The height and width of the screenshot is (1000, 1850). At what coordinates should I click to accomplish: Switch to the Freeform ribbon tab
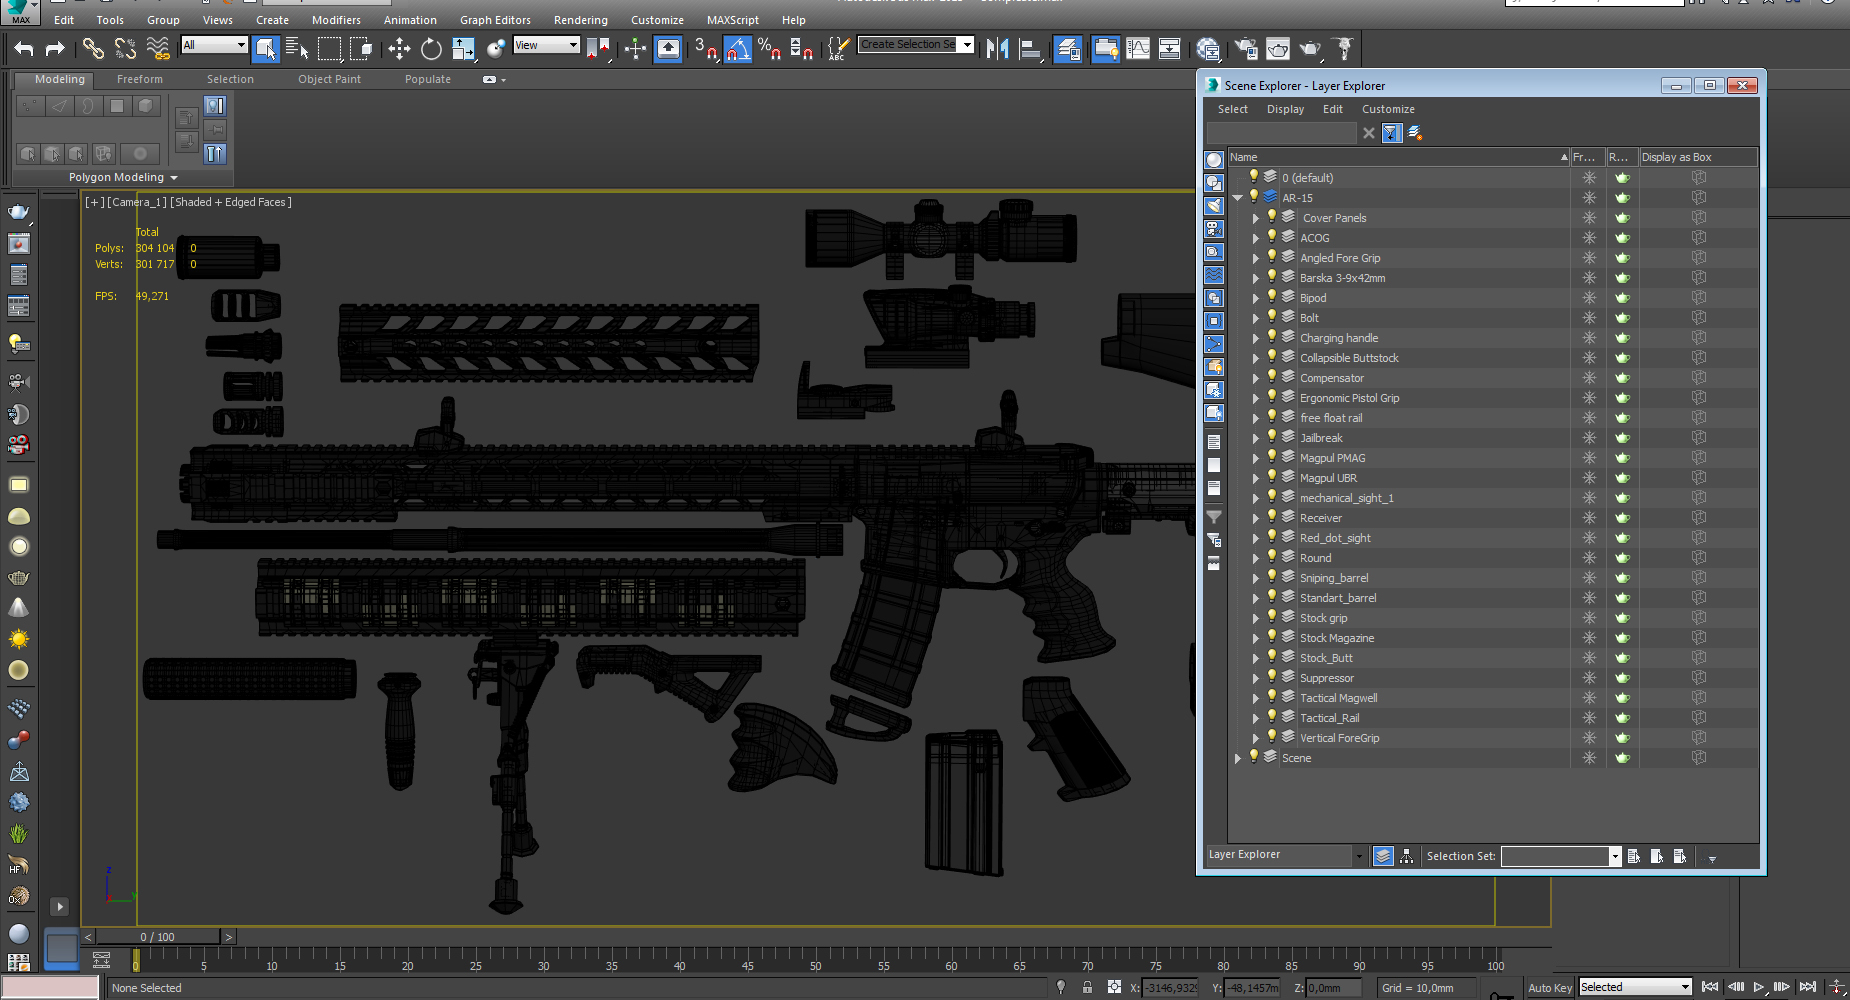point(139,79)
